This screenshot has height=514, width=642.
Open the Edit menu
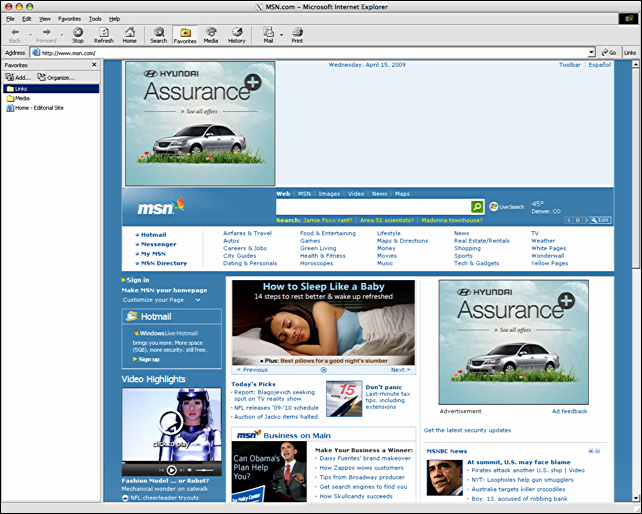click(x=27, y=19)
